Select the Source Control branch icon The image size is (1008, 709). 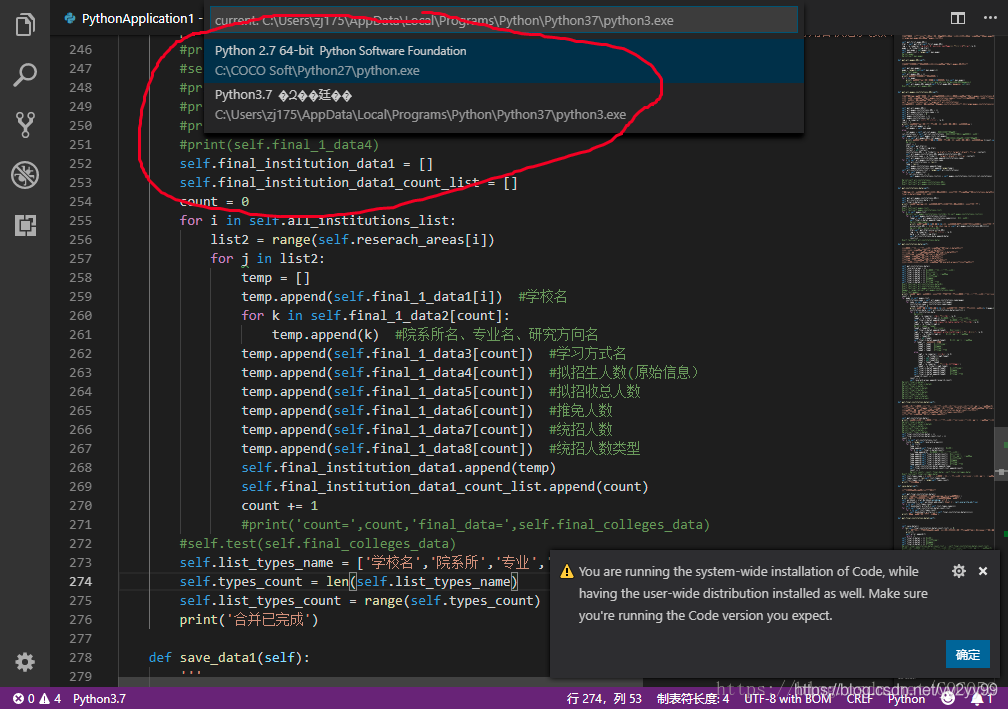click(x=25, y=124)
